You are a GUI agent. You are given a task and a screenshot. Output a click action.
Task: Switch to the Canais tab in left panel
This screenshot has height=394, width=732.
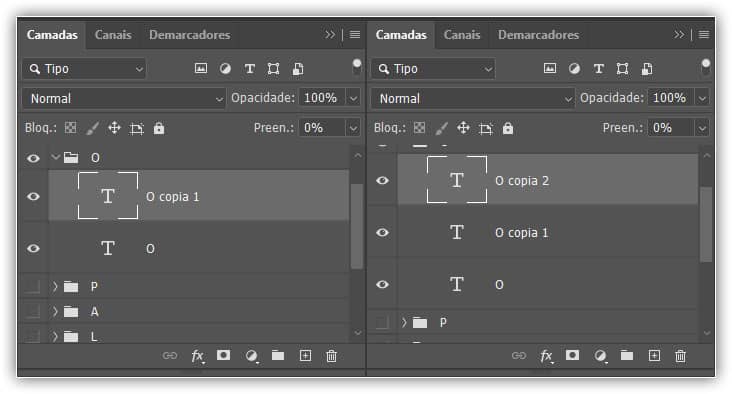click(x=113, y=35)
